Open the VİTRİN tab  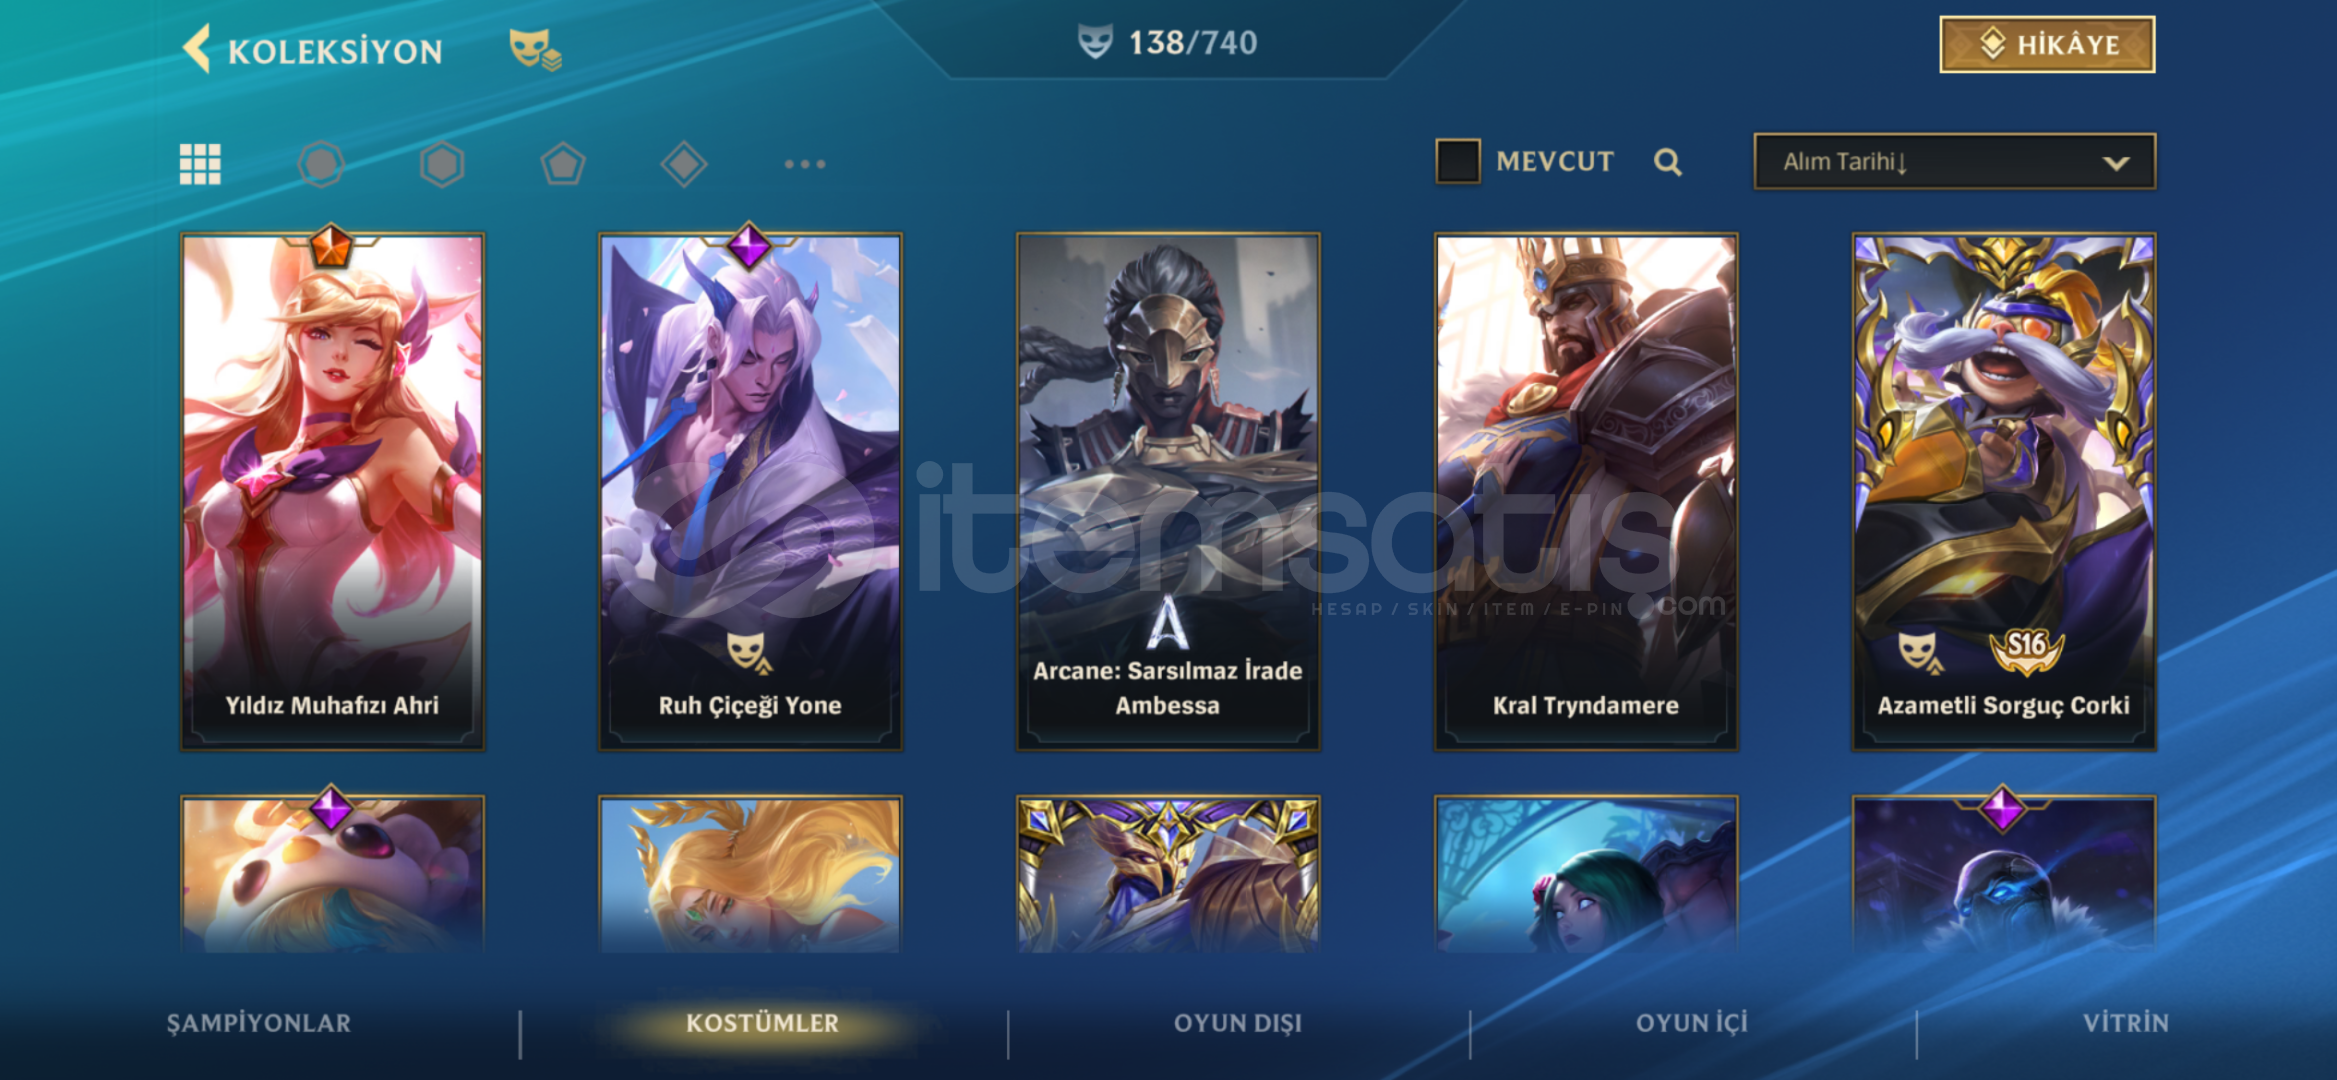coord(2126,1023)
